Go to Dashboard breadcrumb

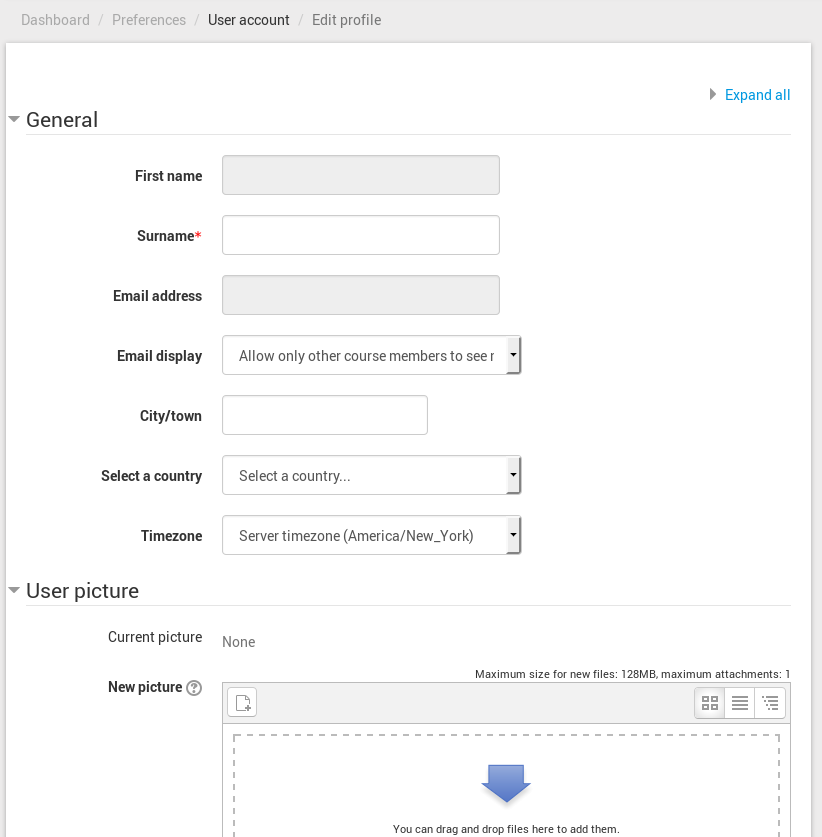[55, 20]
